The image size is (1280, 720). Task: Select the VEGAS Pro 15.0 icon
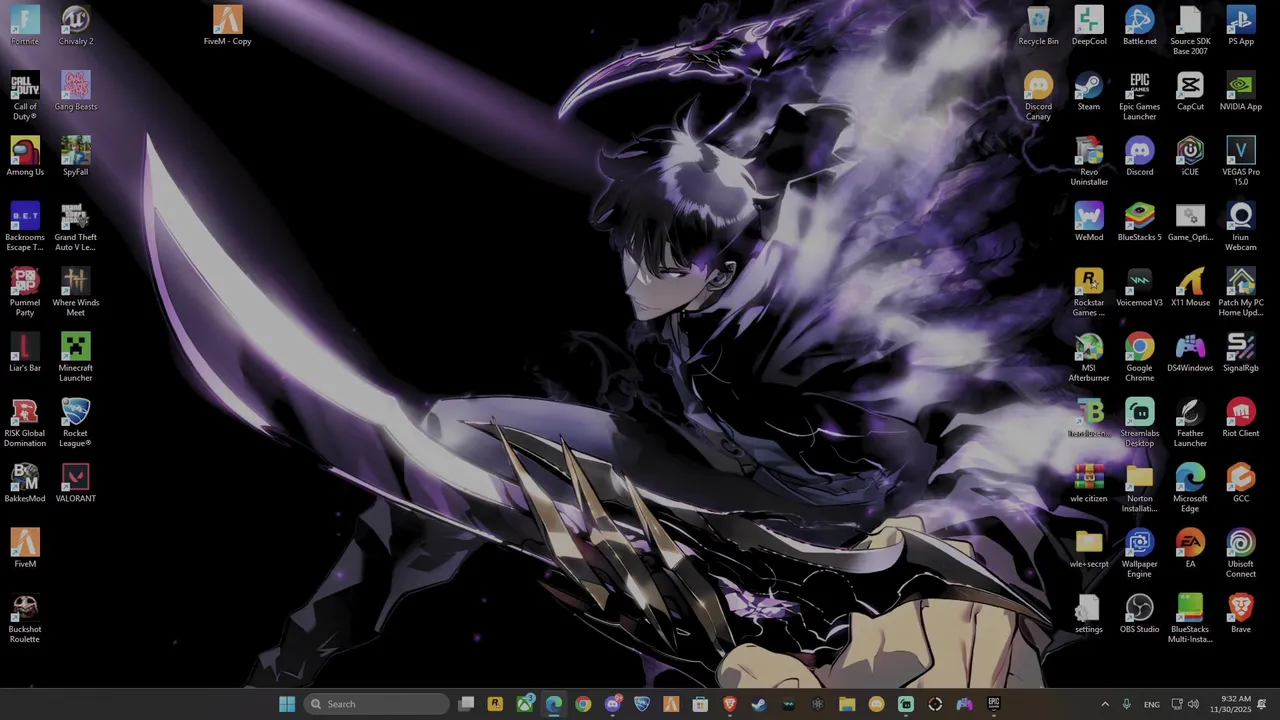(1241, 161)
